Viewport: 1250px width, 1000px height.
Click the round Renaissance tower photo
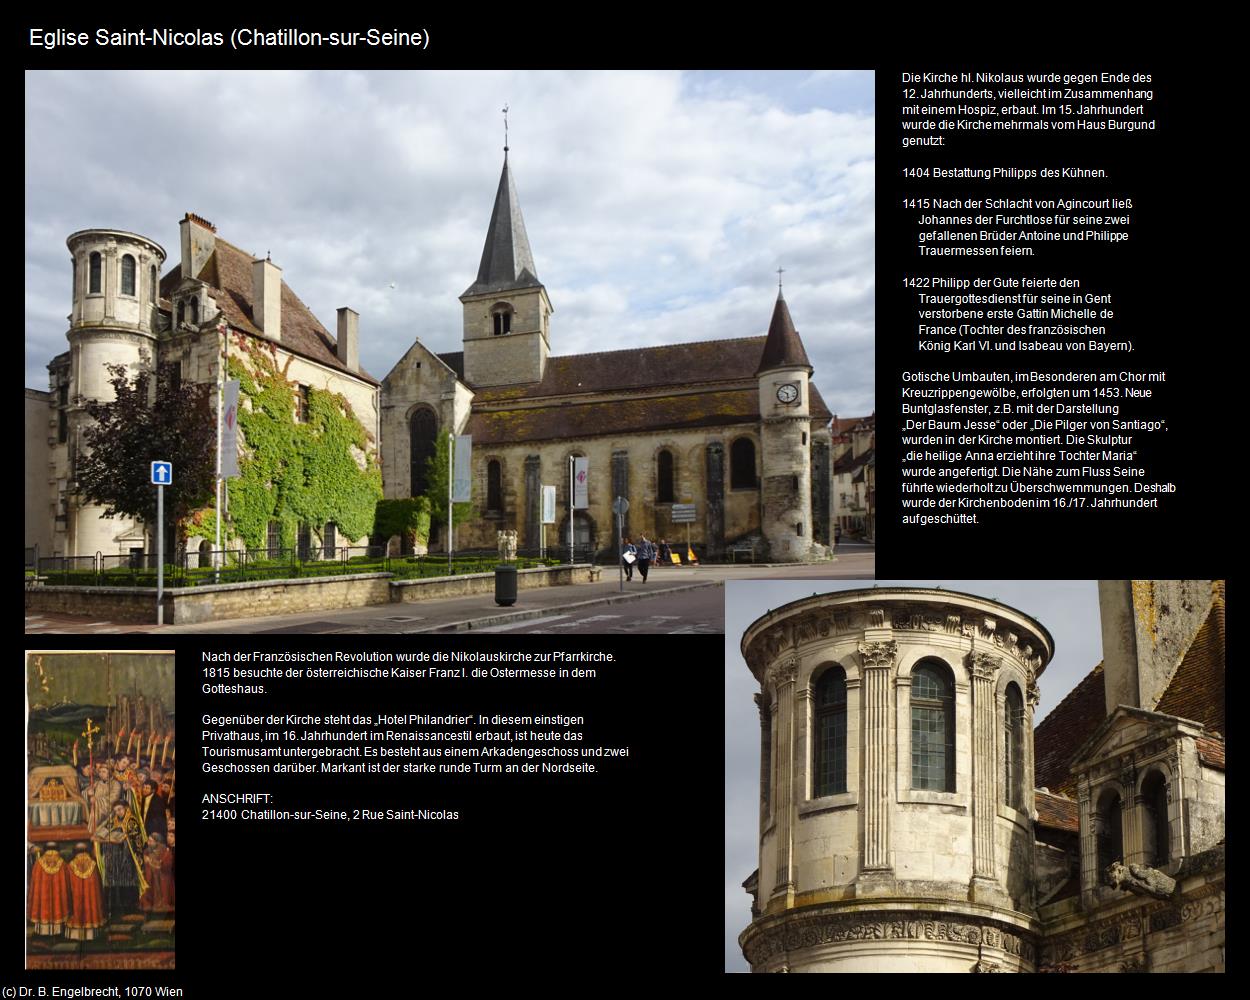pos(975,776)
